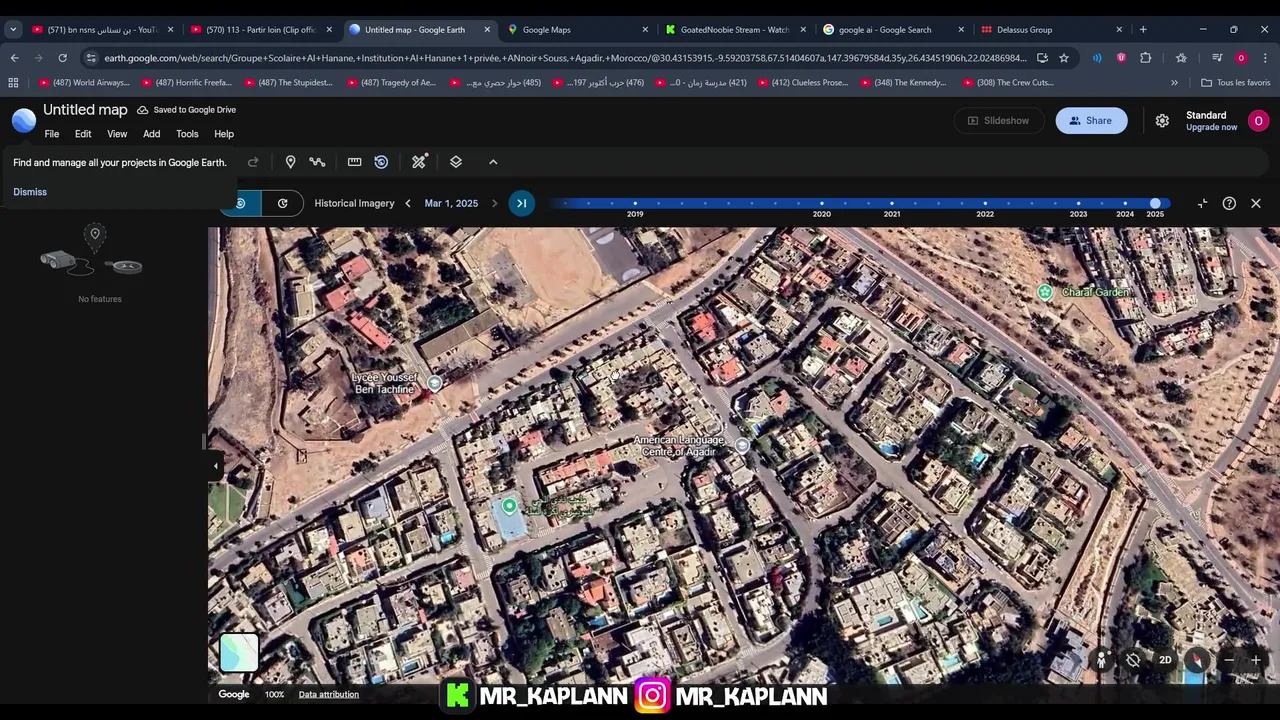
Task: Toggle the Historical imagery clock tool
Action: point(381,162)
